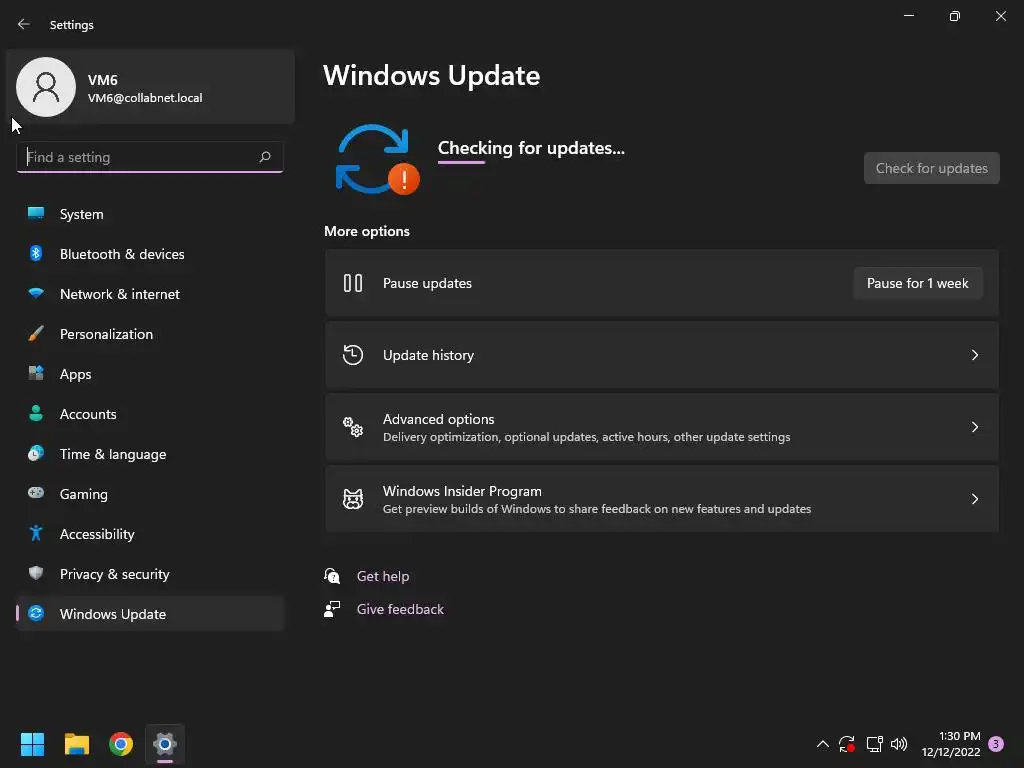Click the Checking for updates status text
1024x768 pixels.
[531, 148]
